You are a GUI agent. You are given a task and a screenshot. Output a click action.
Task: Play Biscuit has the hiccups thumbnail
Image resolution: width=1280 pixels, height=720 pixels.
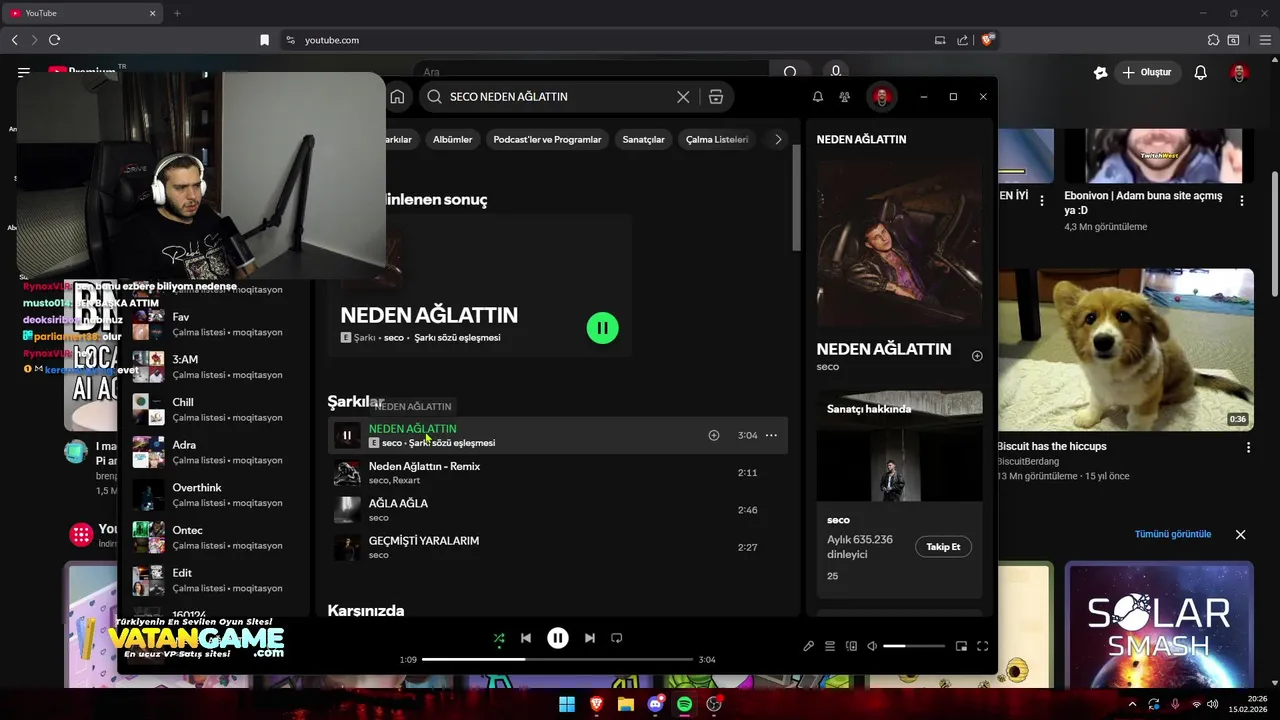tap(1125, 350)
